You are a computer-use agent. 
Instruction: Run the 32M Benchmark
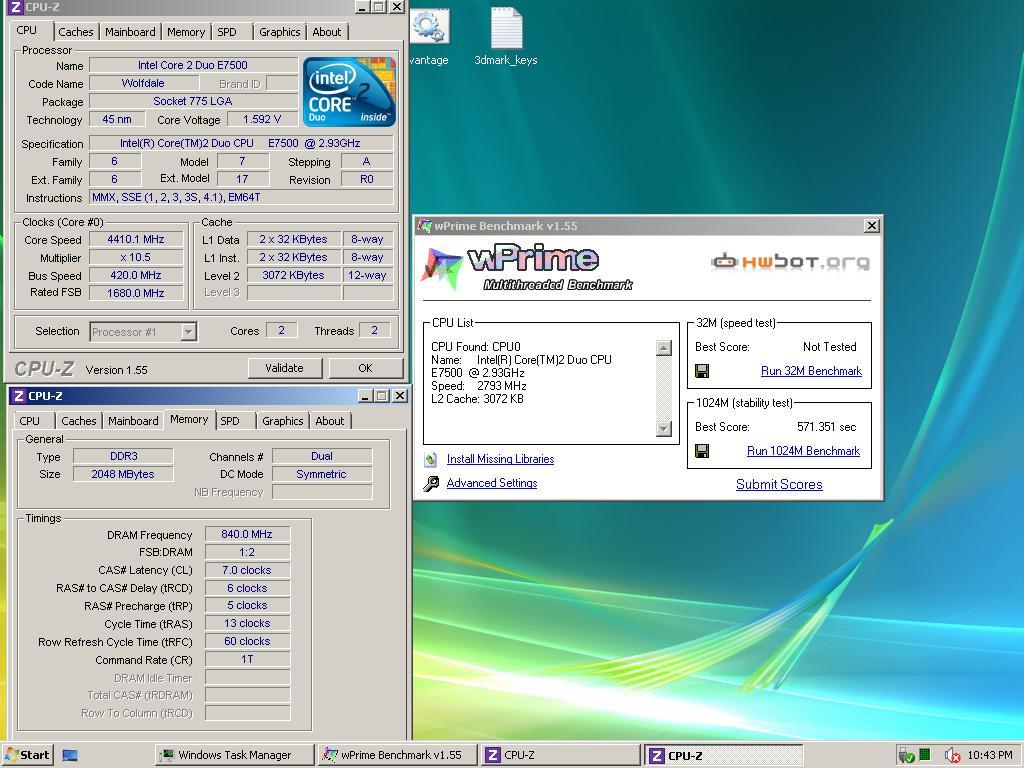811,371
